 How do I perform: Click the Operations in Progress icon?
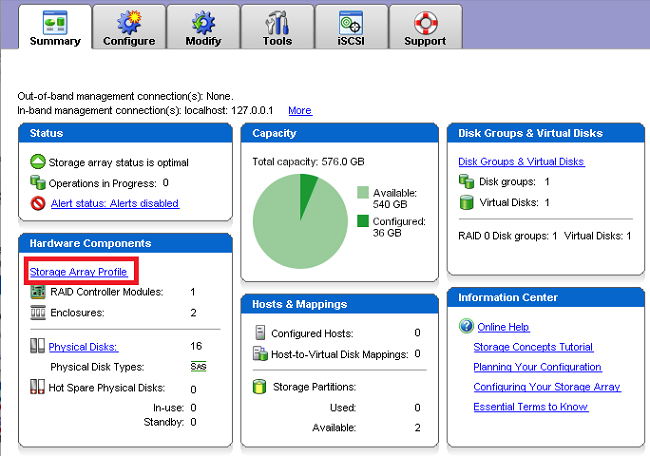pyautogui.click(x=37, y=183)
